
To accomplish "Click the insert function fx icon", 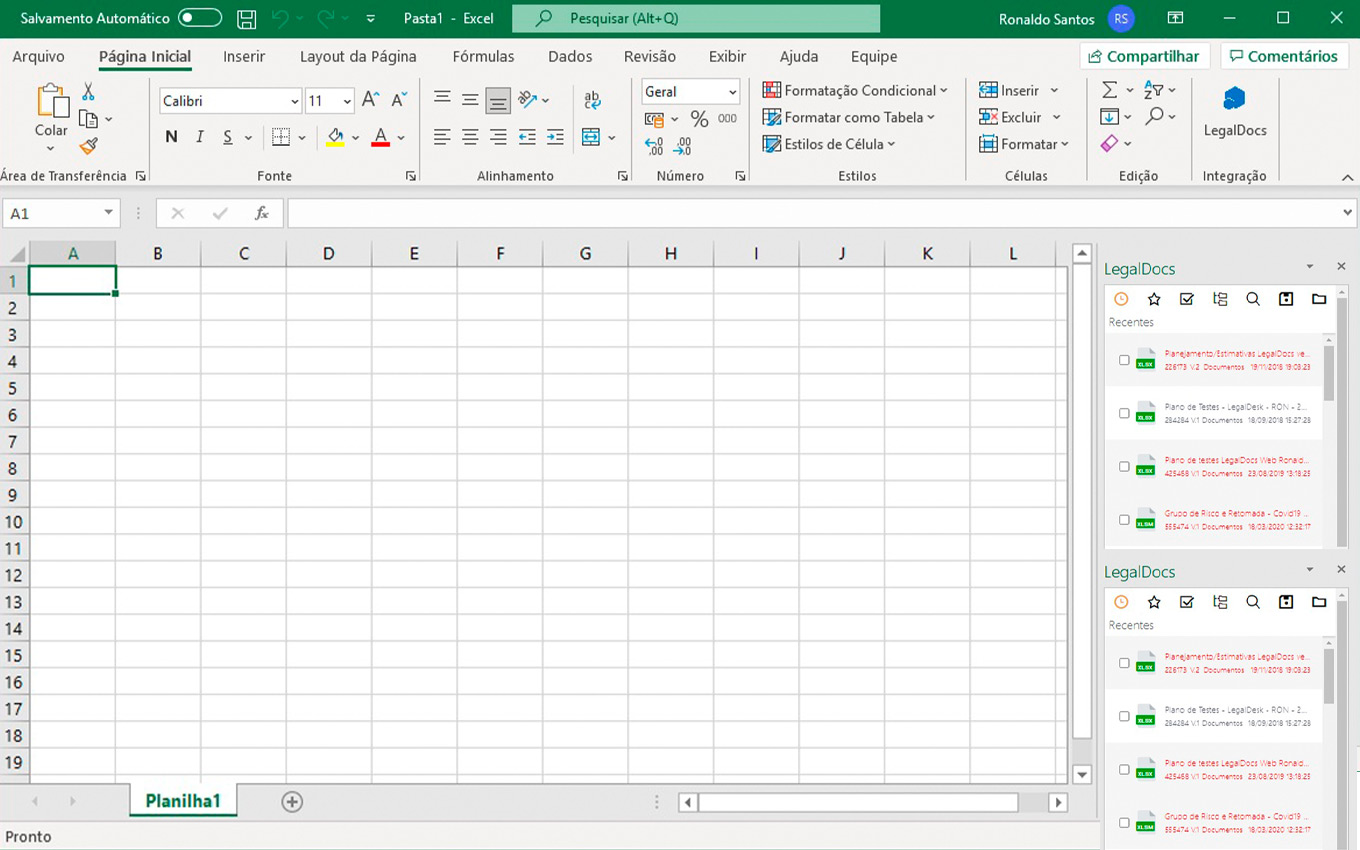I will (261, 213).
